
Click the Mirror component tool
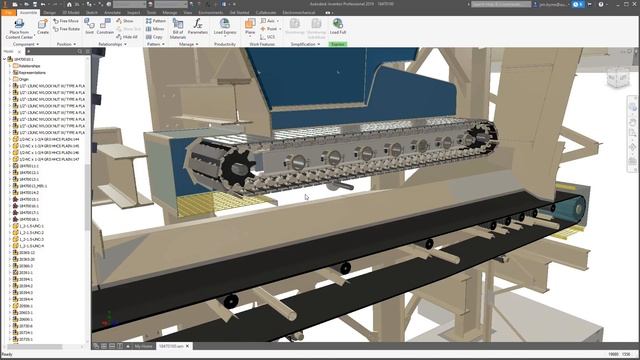point(155,29)
